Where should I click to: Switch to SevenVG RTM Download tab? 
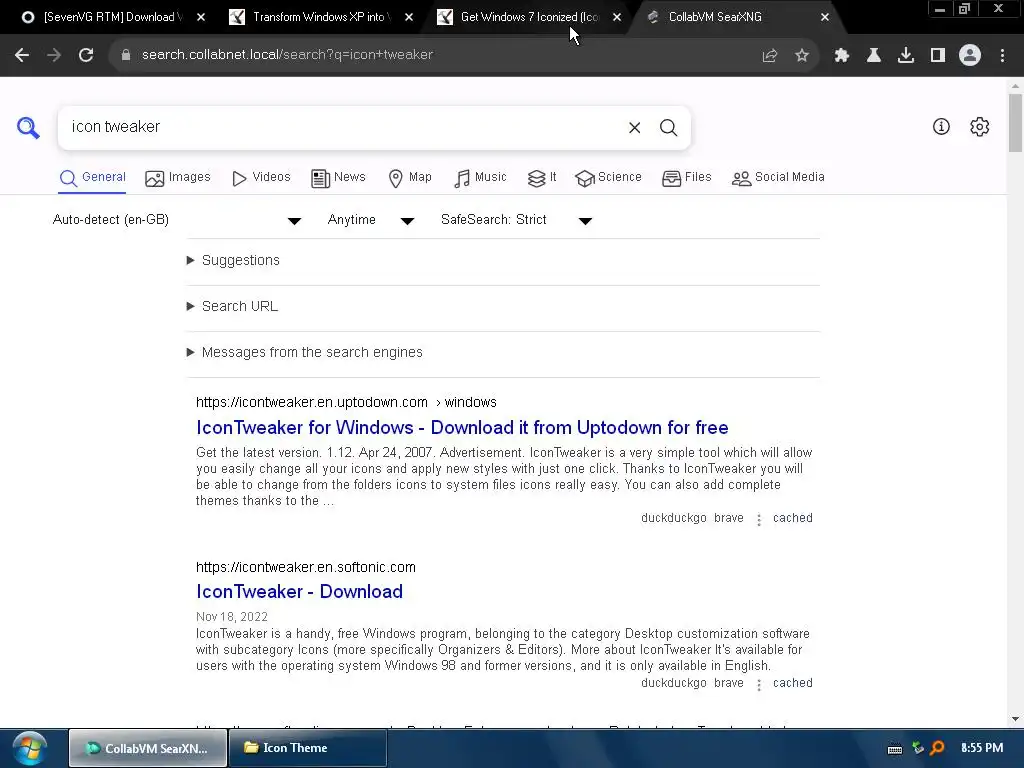(111, 17)
